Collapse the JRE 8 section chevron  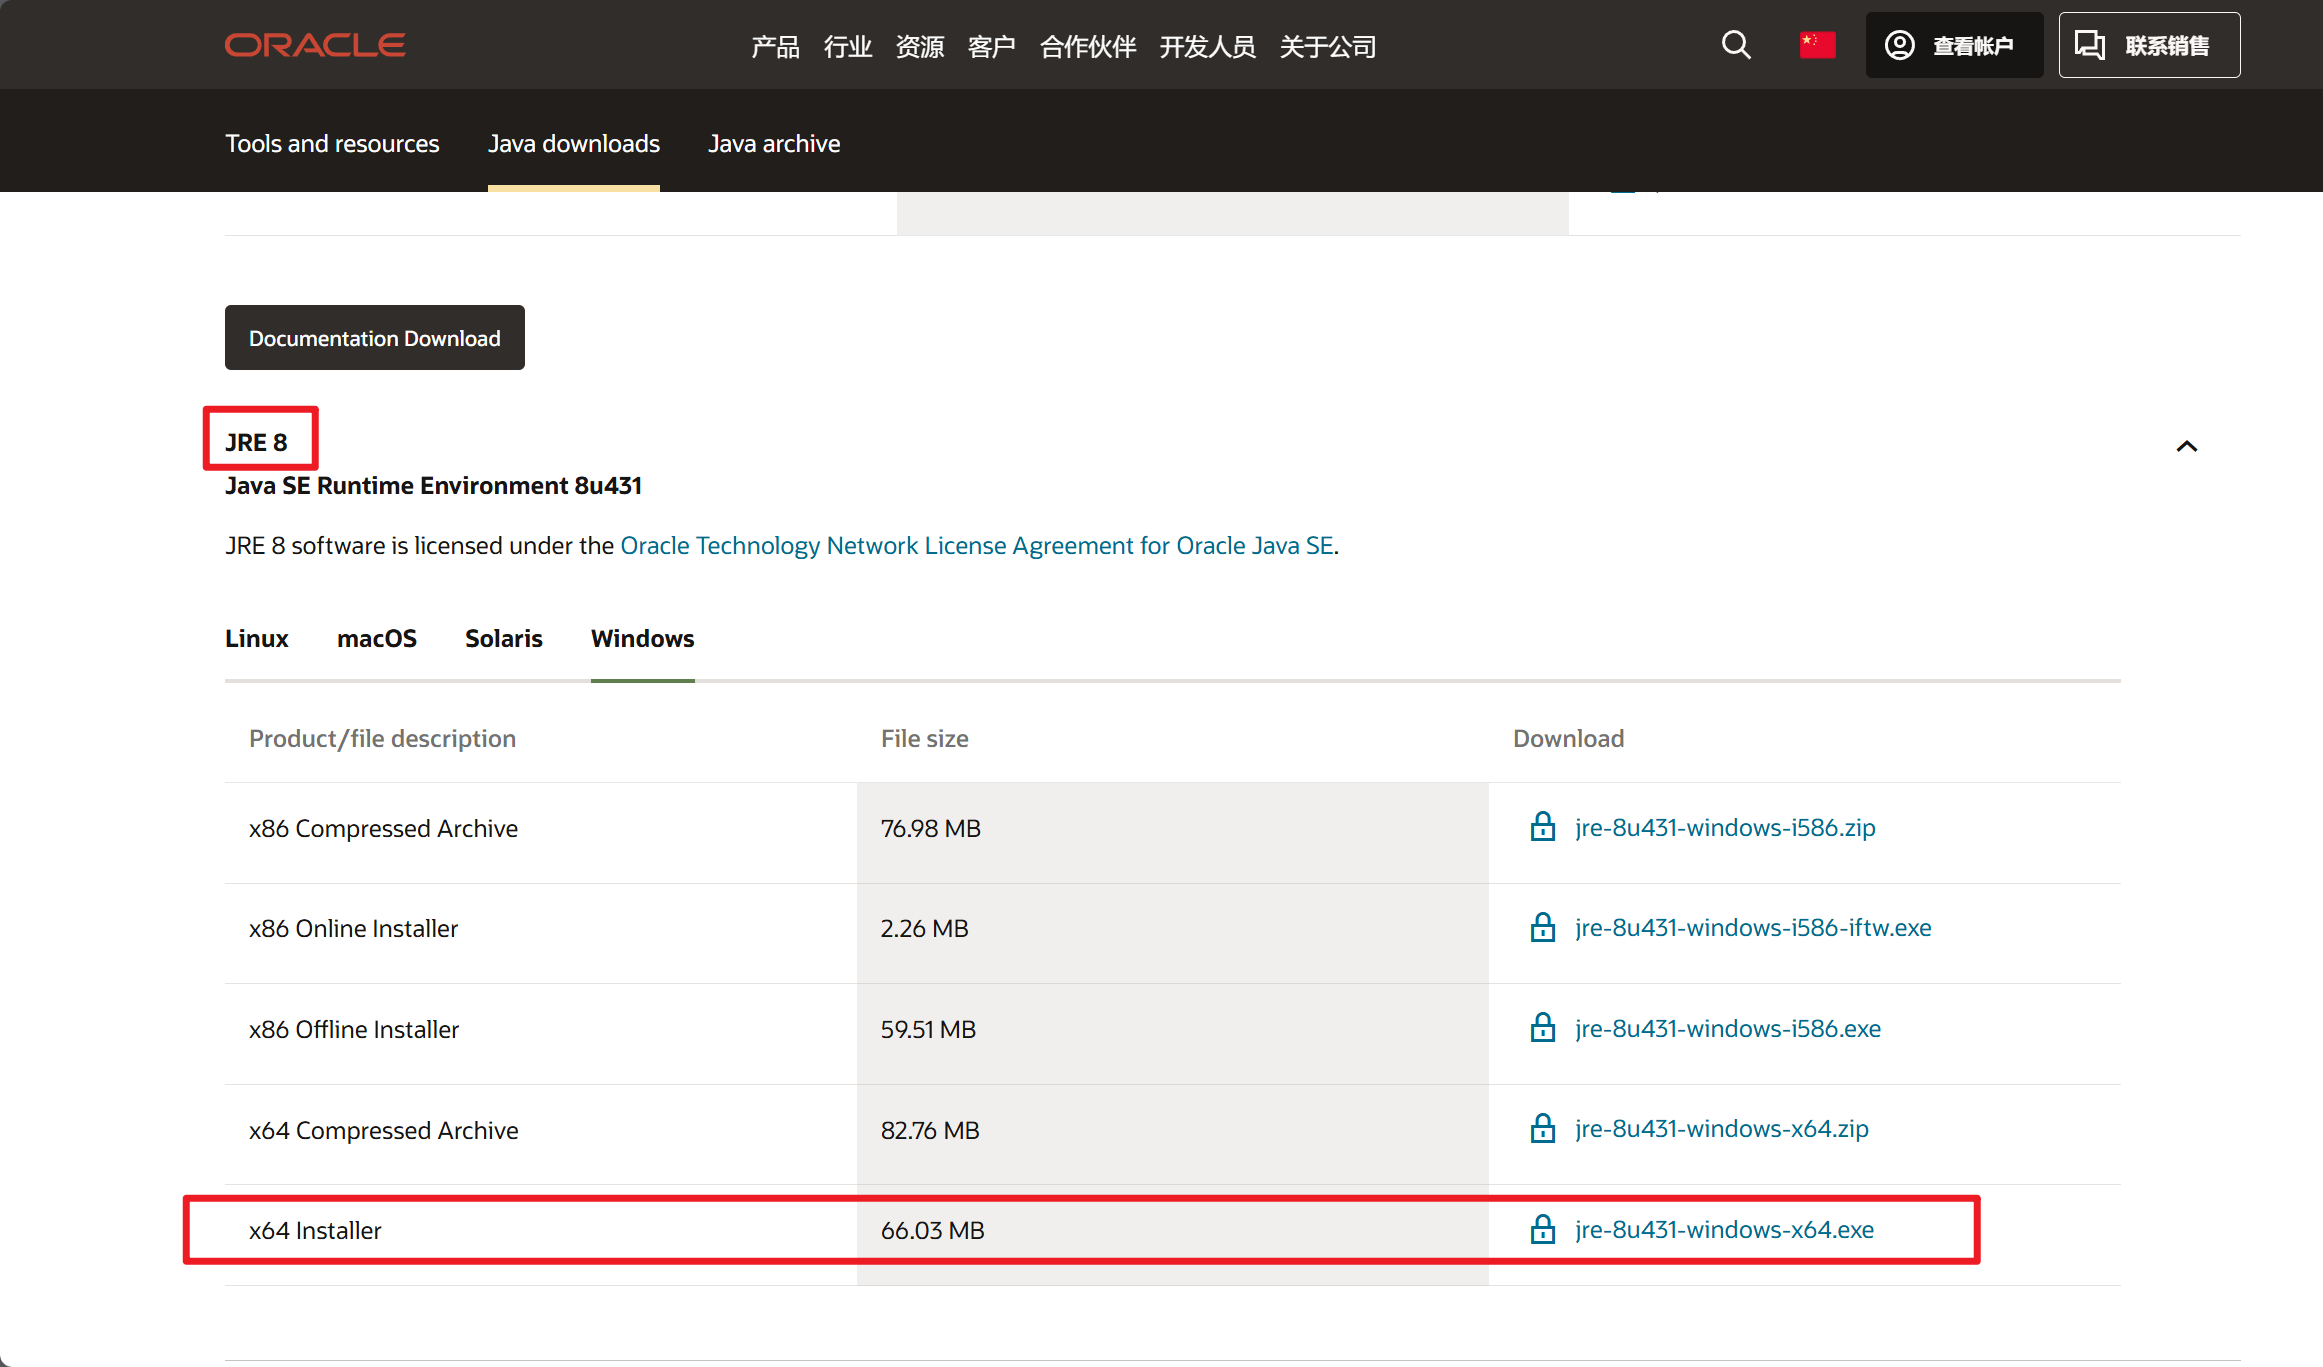(x=2187, y=446)
